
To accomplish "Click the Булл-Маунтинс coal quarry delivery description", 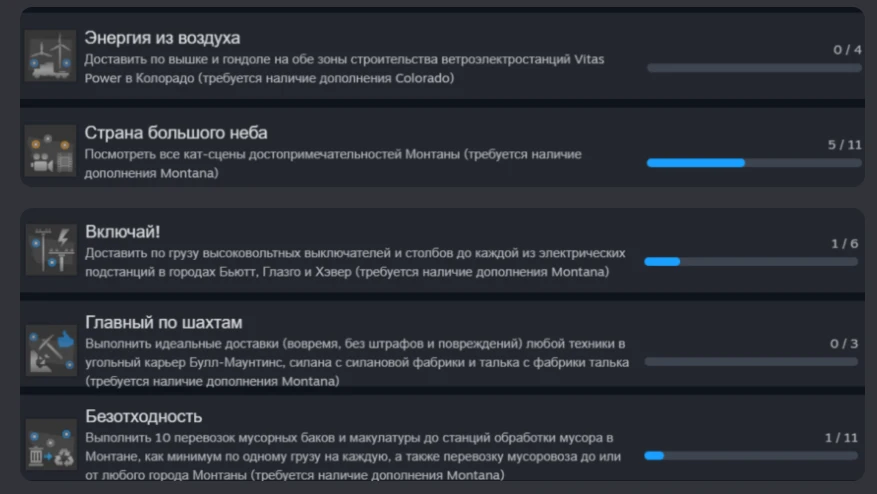I will click(x=357, y=362).
